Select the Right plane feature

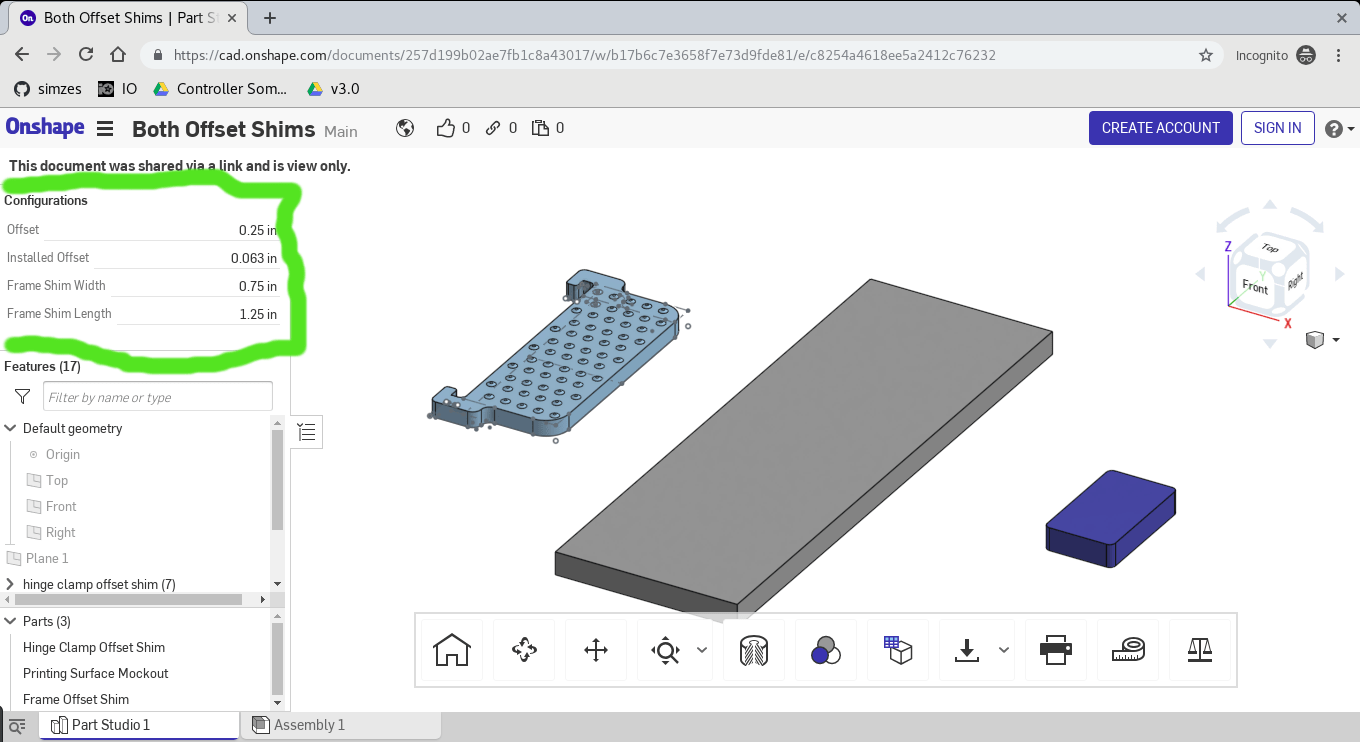[x=61, y=532]
